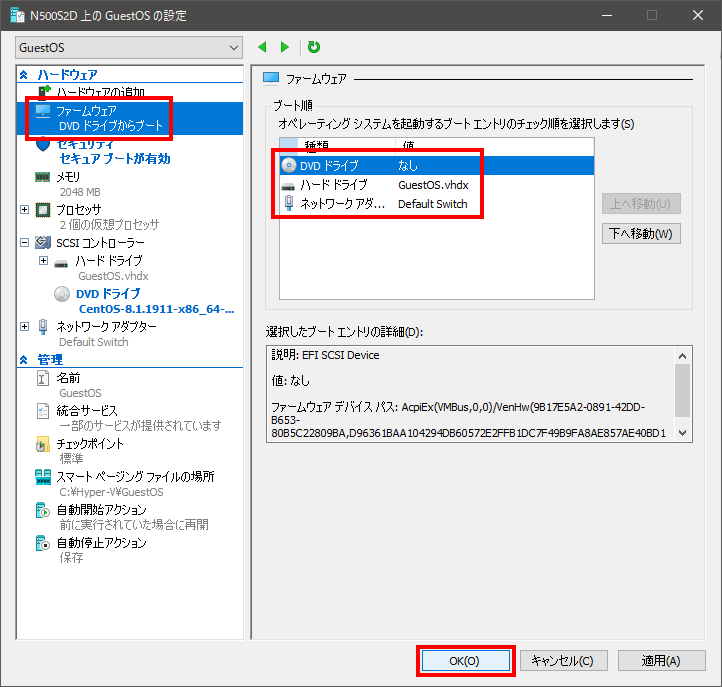Click the 名前 icon
Screen dimensions: 722x687
click(43, 378)
